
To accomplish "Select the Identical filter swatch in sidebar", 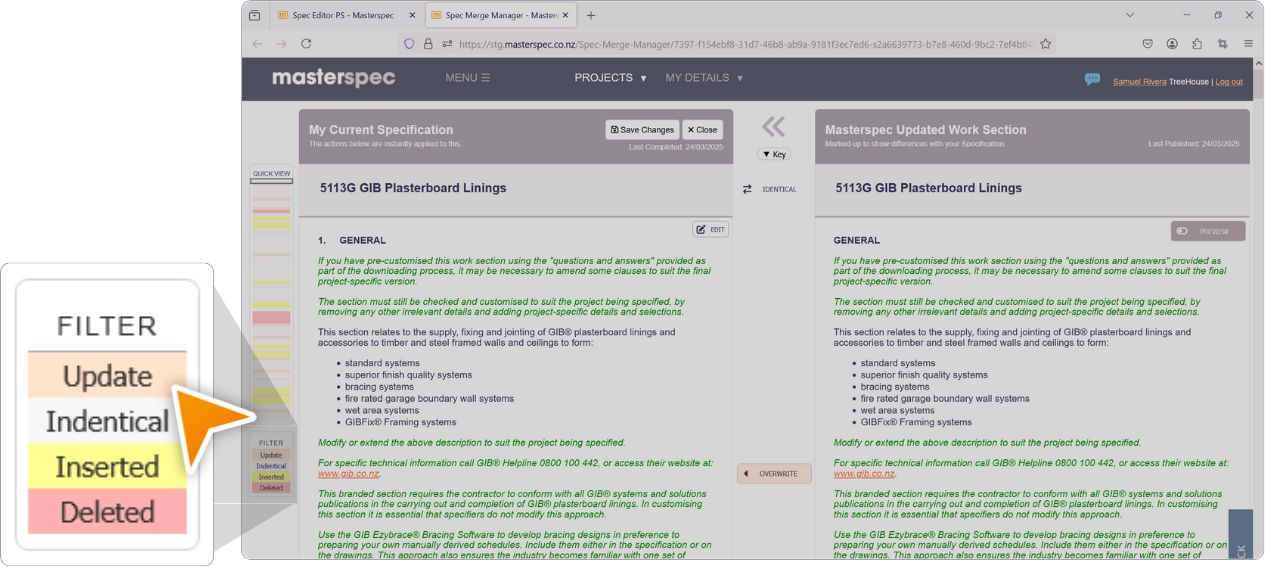I will coord(271,466).
